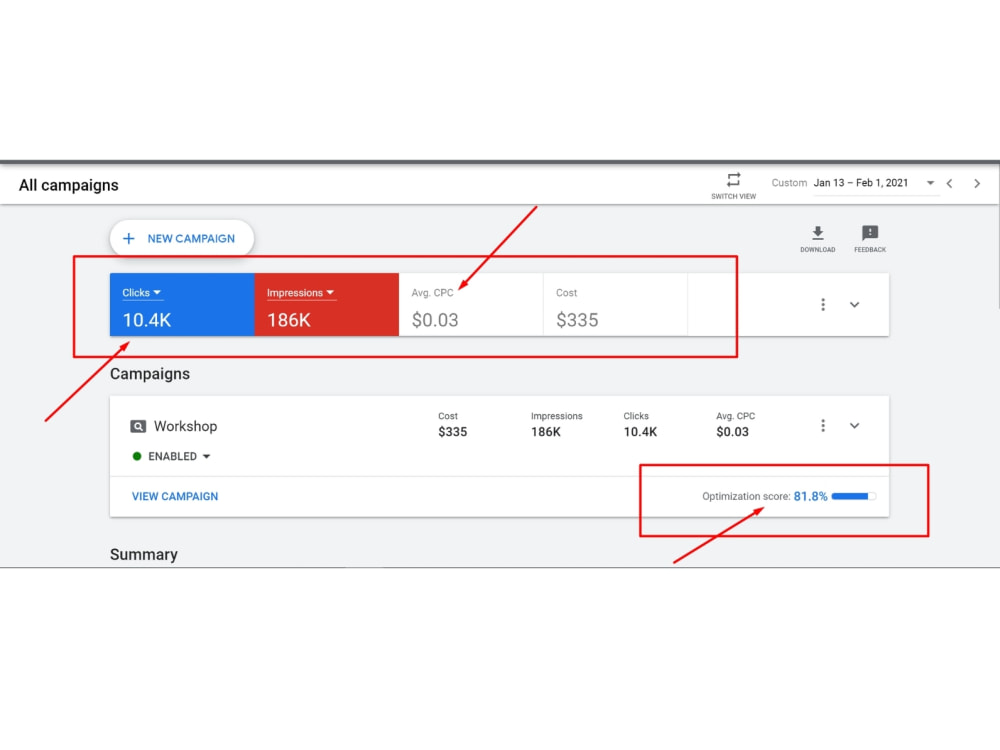Go to next date range arrow
The height and width of the screenshot is (750, 1000).
(977, 184)
